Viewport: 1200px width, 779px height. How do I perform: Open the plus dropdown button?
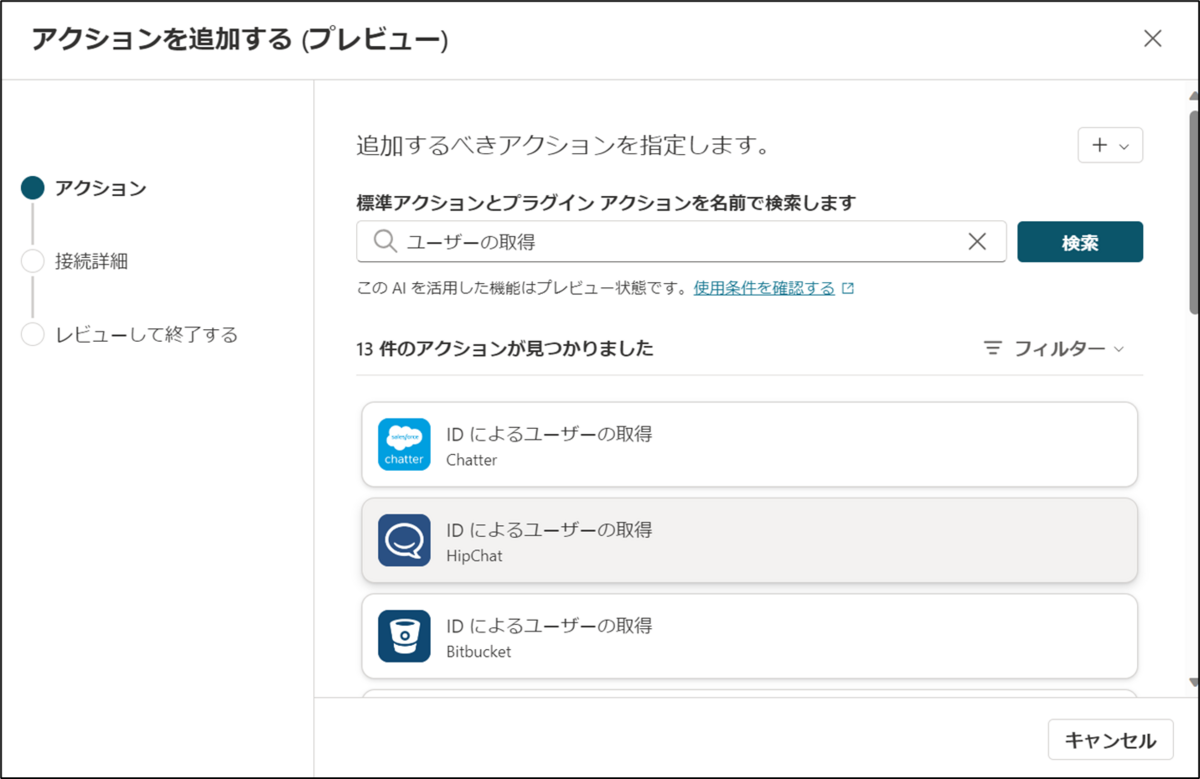1110,145
